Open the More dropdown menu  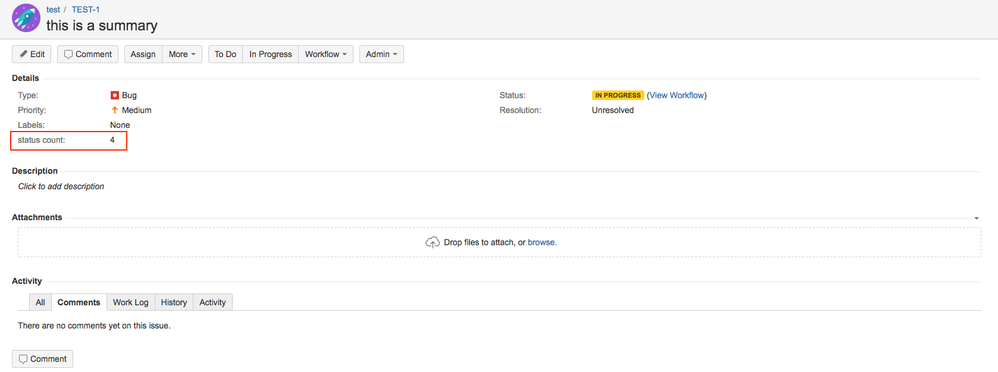(x=182, y=54)
